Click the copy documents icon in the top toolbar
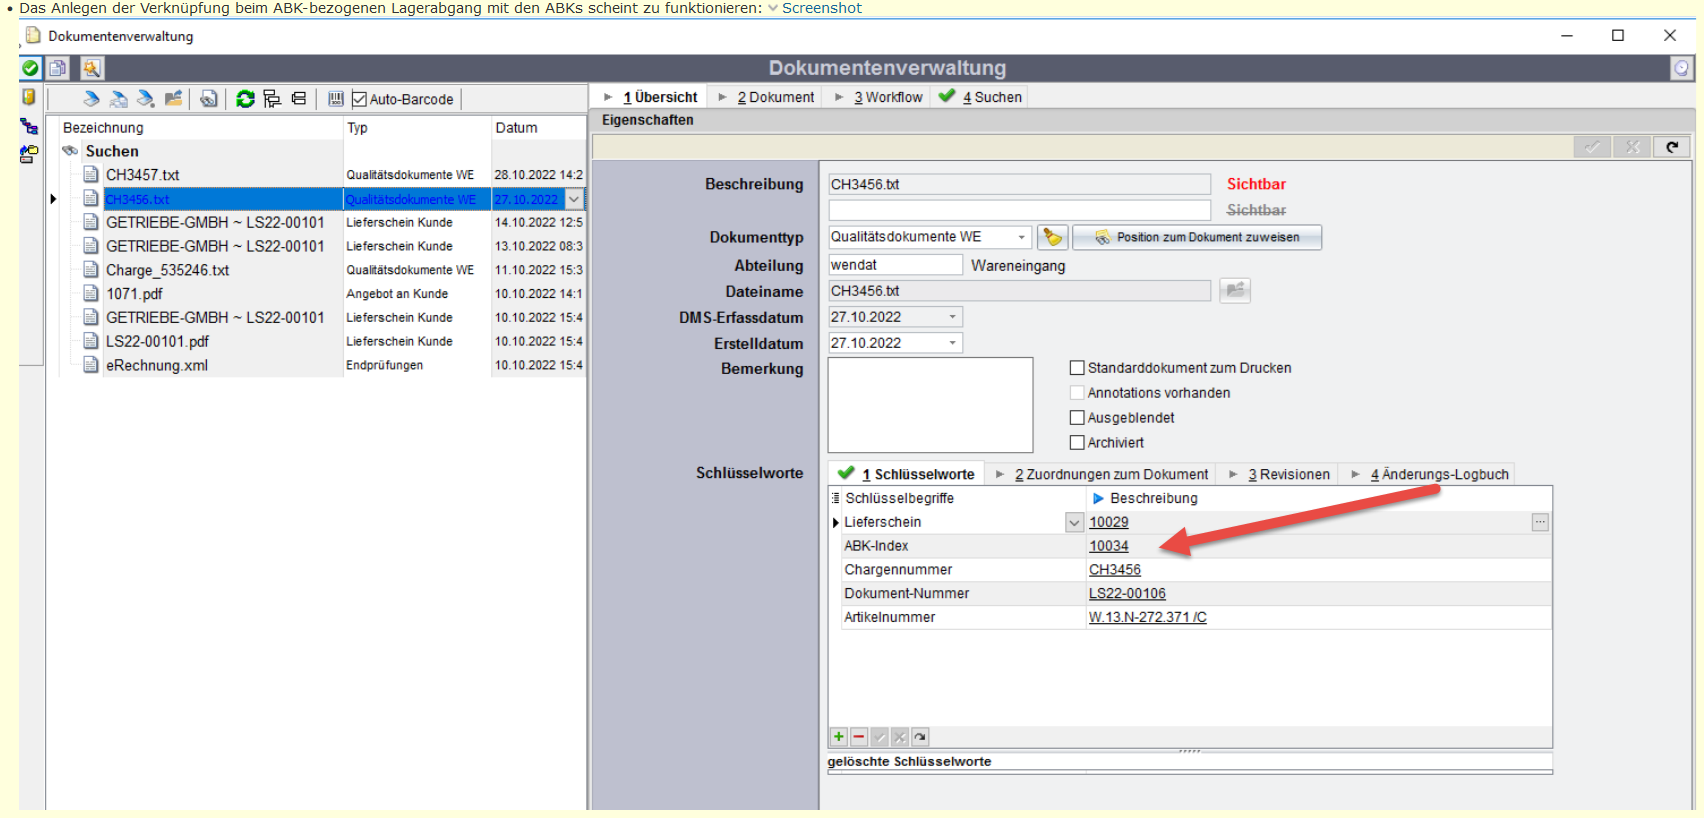The image size is (1704, 818). [58, 68]
